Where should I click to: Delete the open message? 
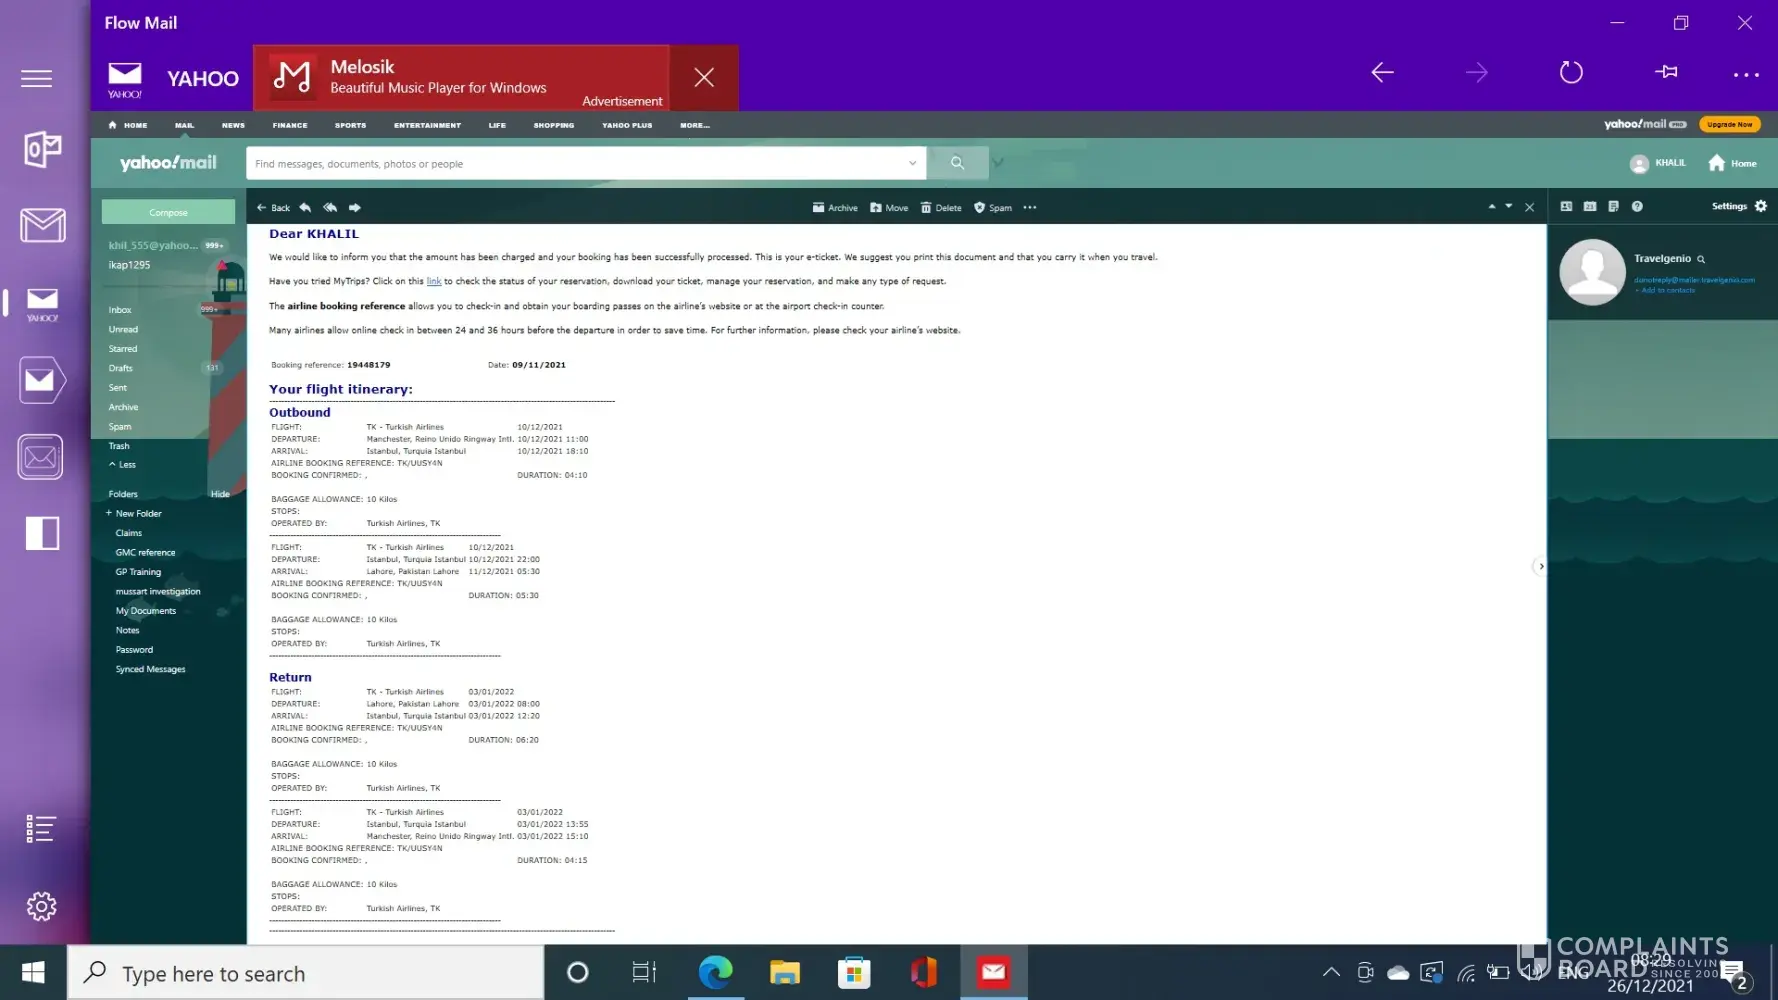(x=941, y=208)
